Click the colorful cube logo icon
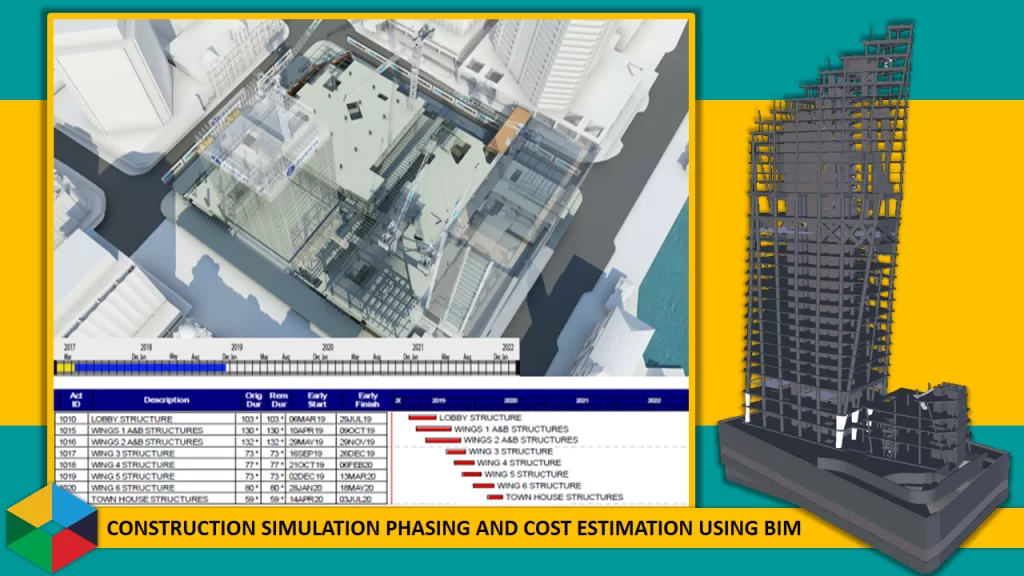The width and height of the screenshot is (1024, 576). pos(51,526)
